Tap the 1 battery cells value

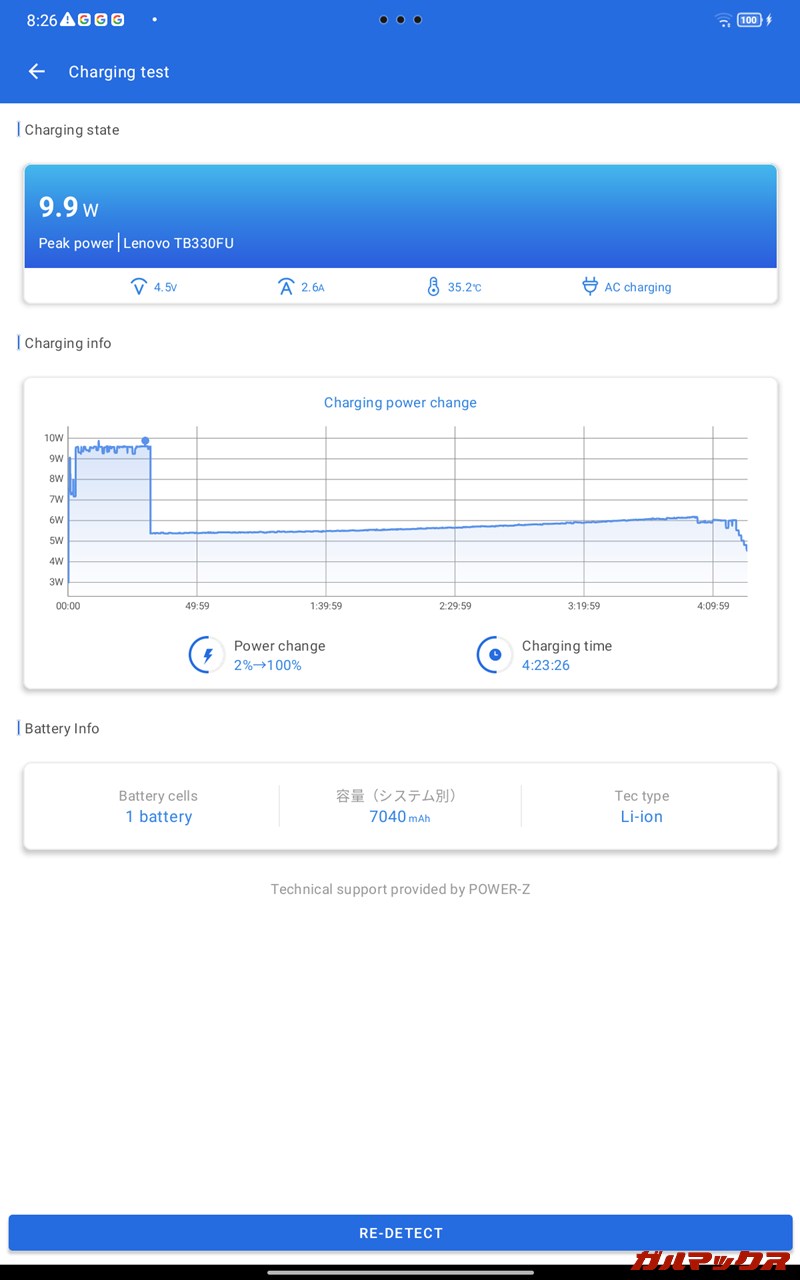coord(158,817)
